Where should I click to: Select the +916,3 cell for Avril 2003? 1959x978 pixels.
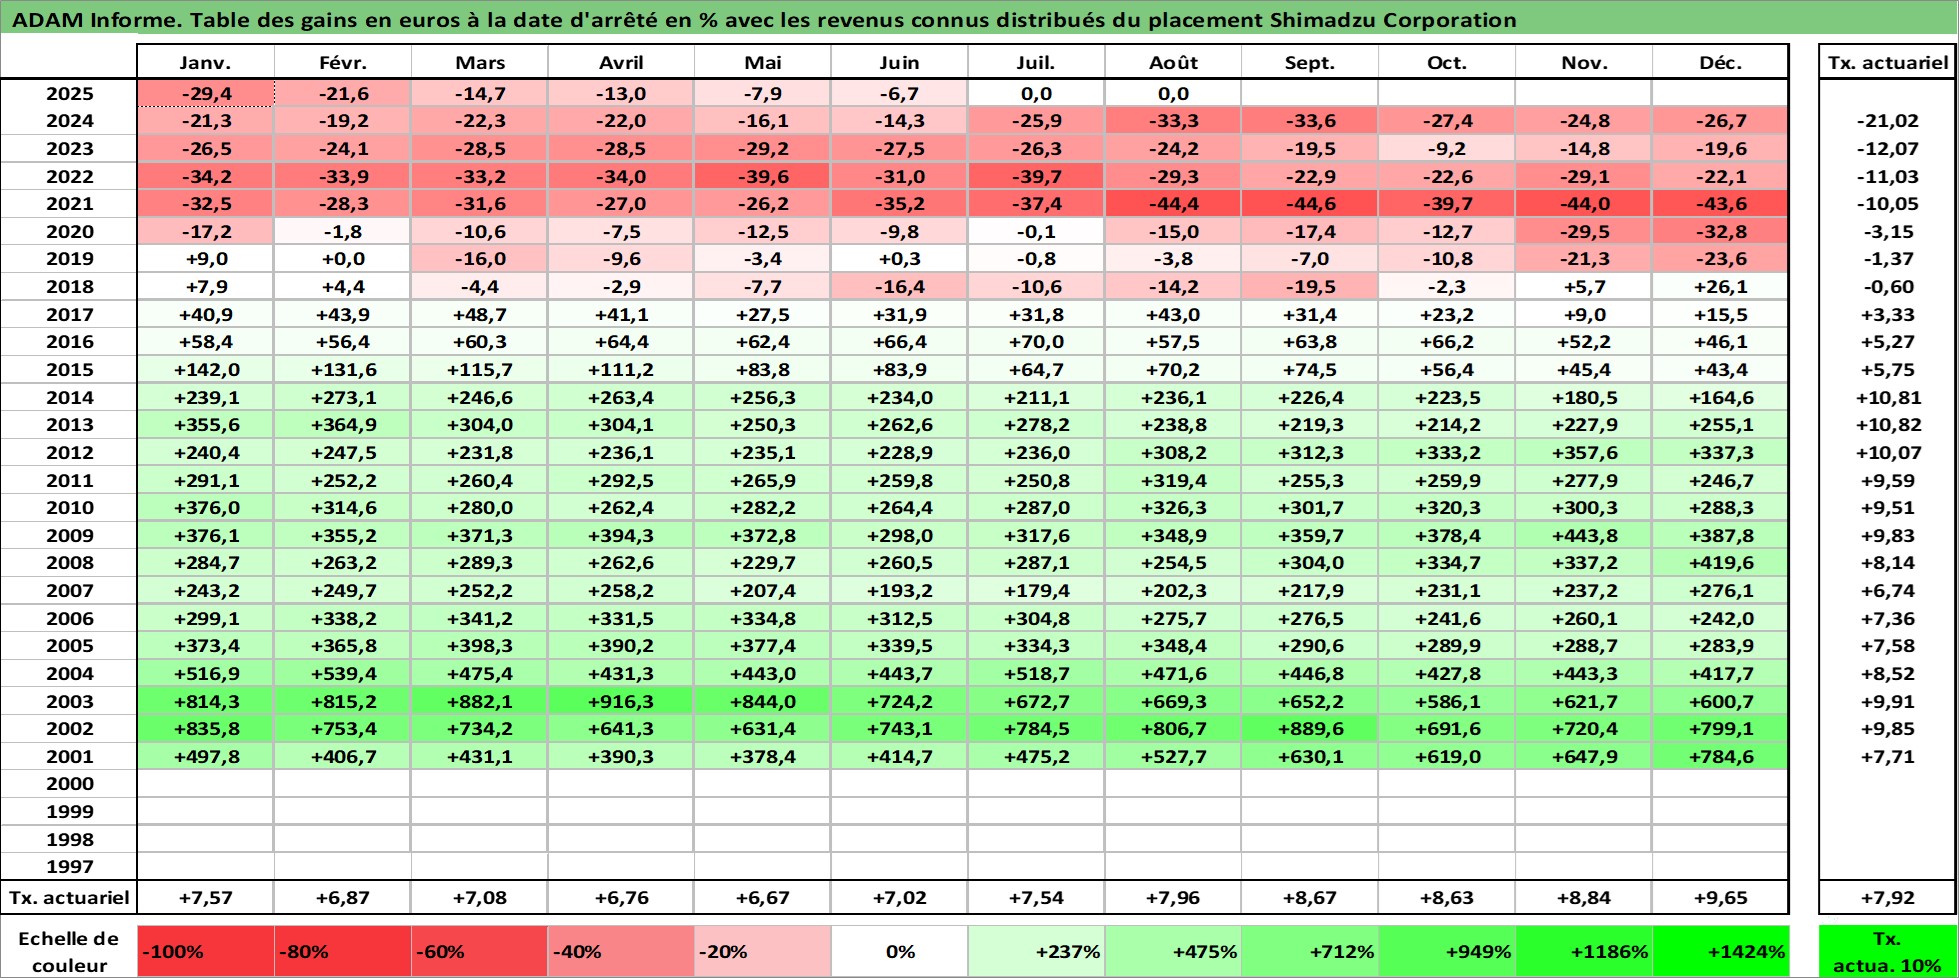(620, 701)
